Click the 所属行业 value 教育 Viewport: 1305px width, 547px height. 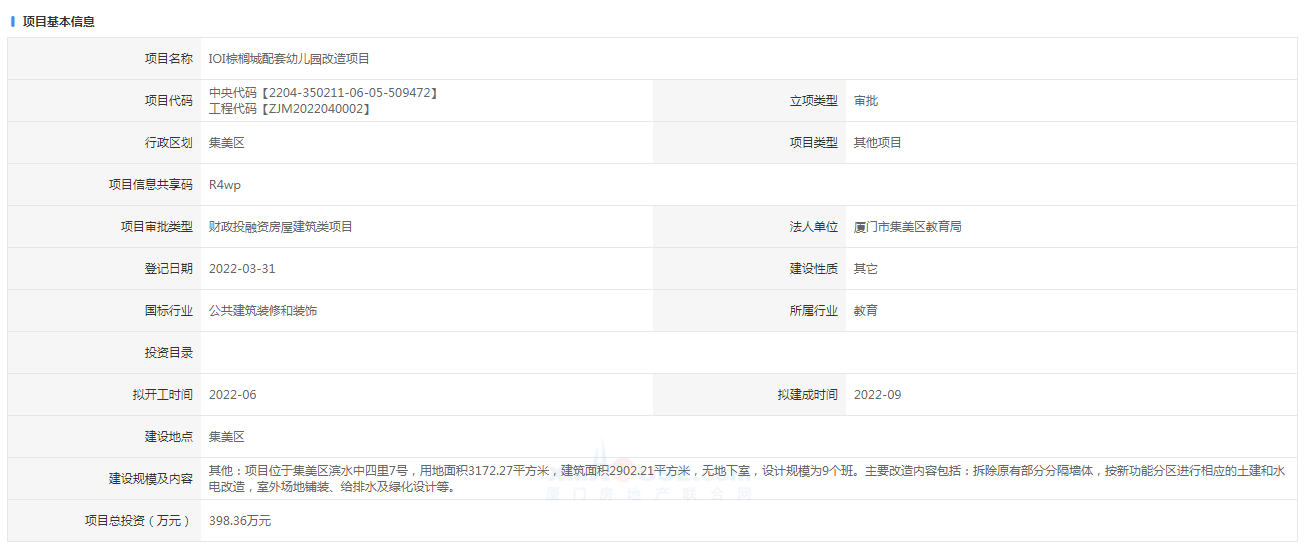click(x=865, y=311)
